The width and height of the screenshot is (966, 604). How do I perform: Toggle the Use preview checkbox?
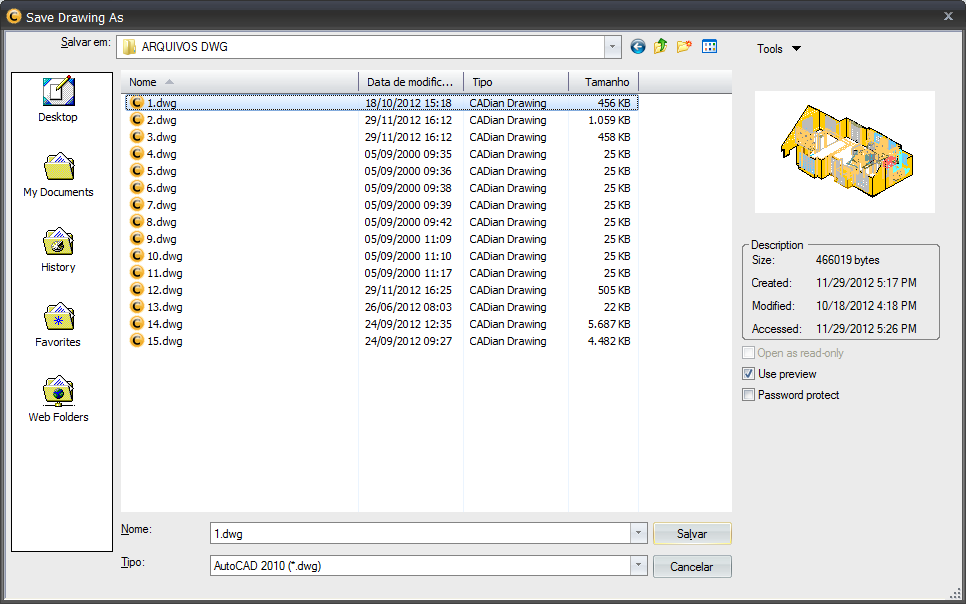coord(749,374)
